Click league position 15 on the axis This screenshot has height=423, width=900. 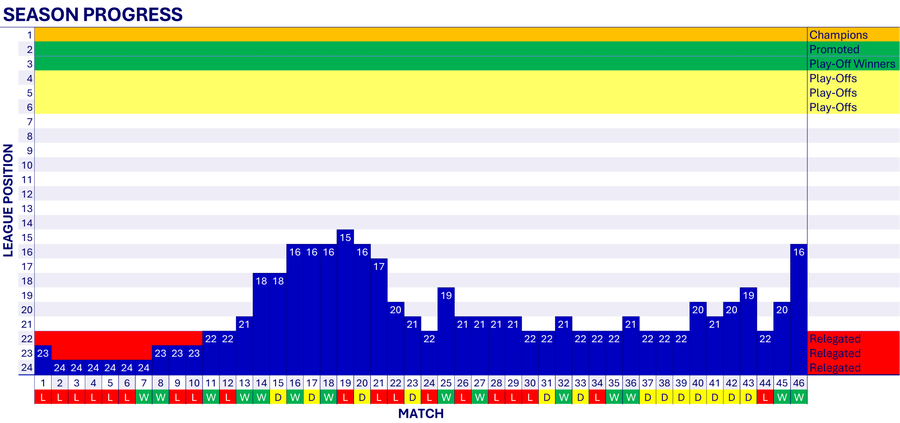pos(27,238)
